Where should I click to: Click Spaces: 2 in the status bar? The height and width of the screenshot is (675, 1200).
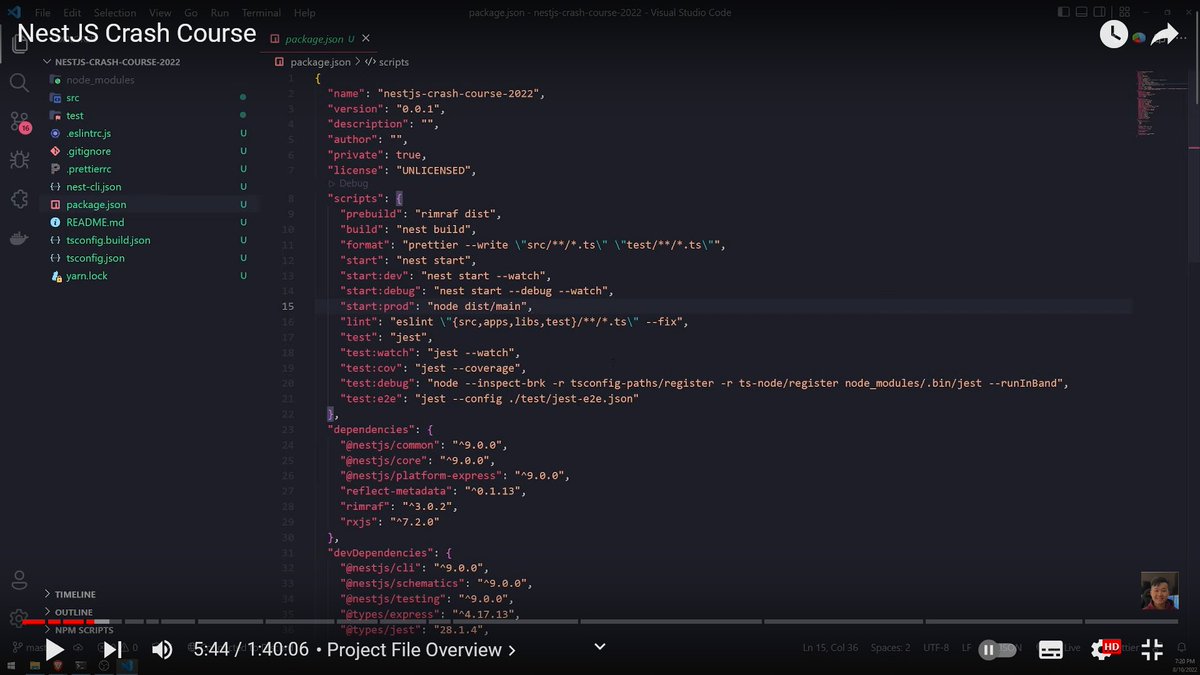click(890, 648)
